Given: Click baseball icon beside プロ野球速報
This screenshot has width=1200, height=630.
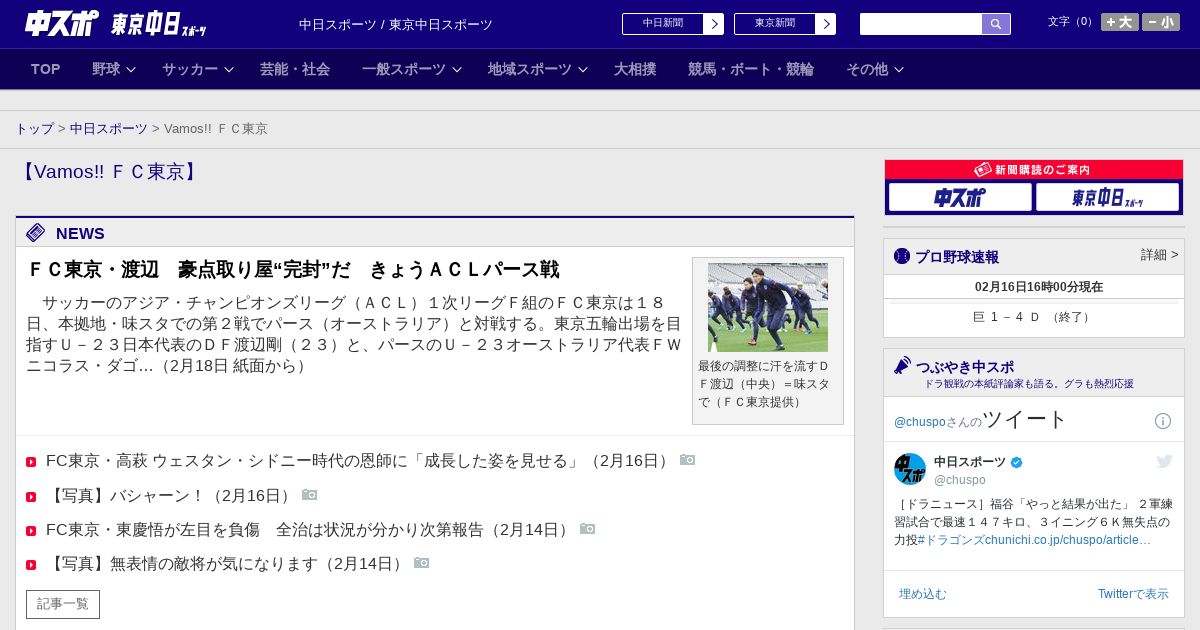Looking at the screenshot, I should 902,256.
